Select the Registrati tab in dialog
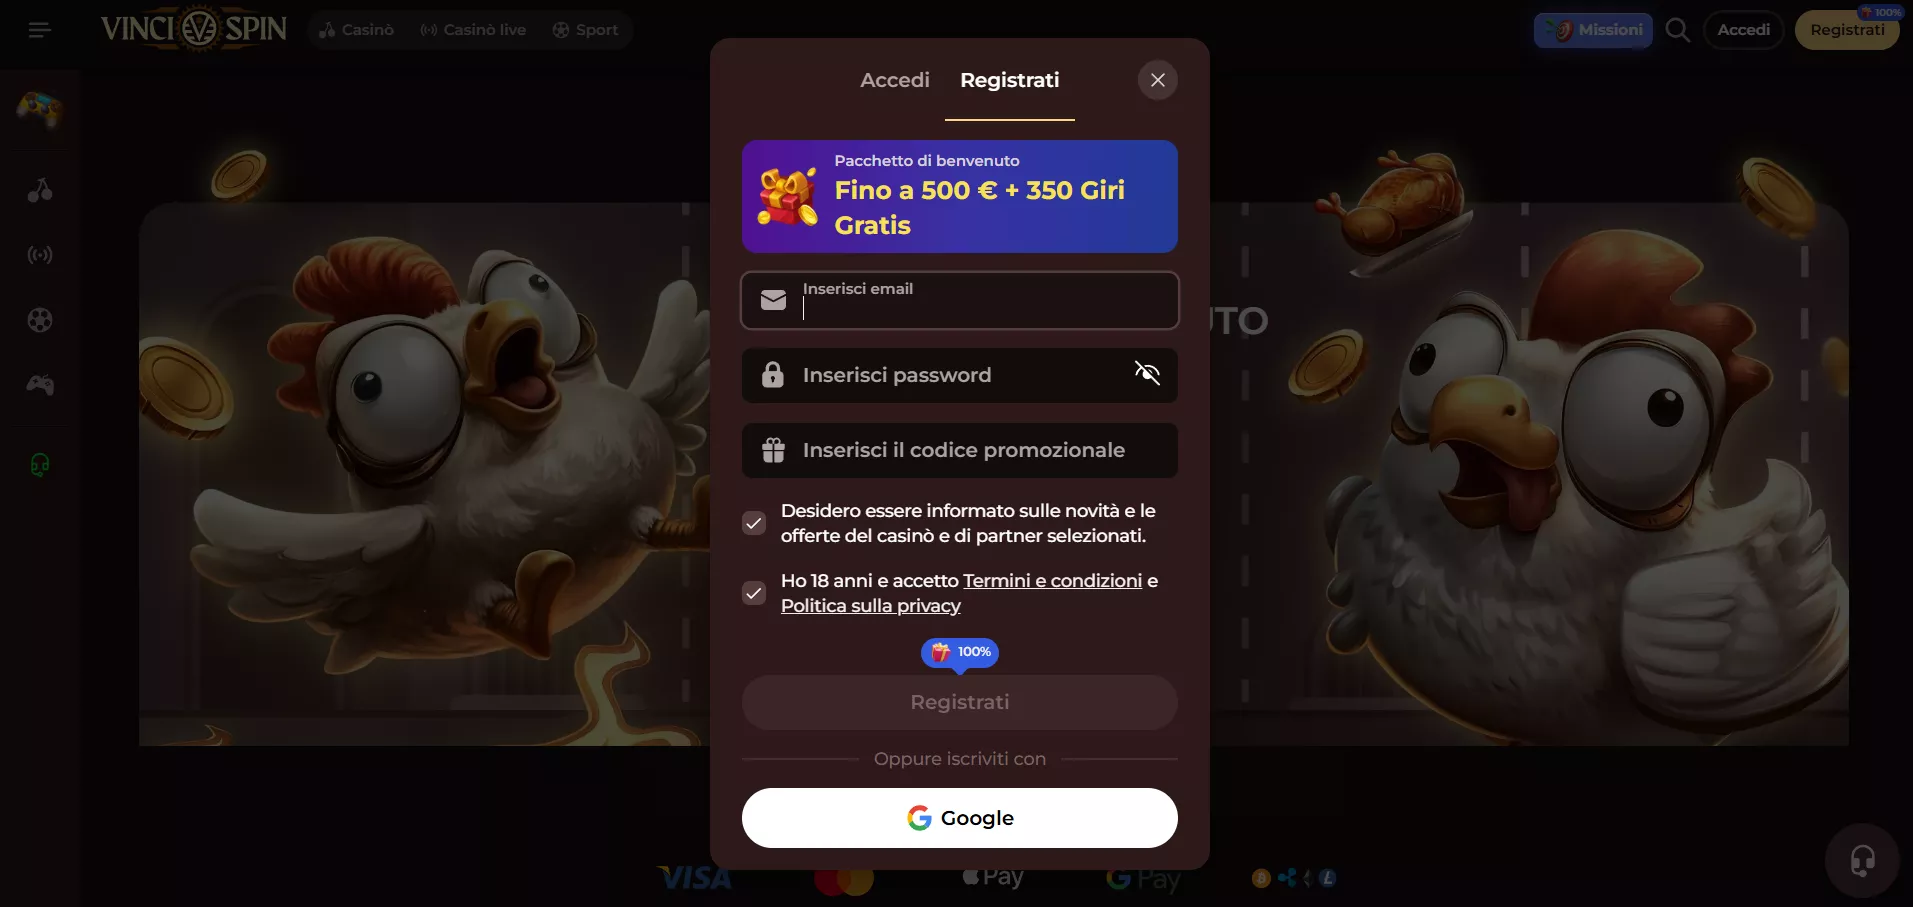Screen dimensions: 1913x907 1010,80
